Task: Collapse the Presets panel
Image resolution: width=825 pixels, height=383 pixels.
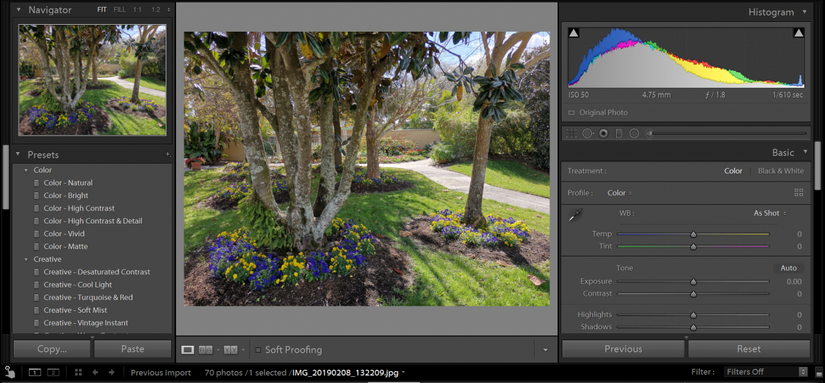Action: [x=18, y=154]
